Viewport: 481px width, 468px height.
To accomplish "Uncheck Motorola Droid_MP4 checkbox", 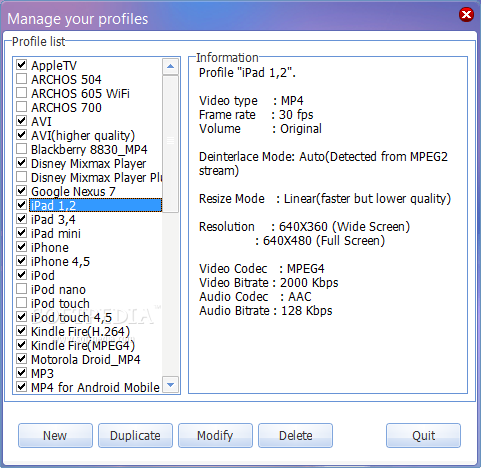I will pyautogui.click(x=22, y=358).
